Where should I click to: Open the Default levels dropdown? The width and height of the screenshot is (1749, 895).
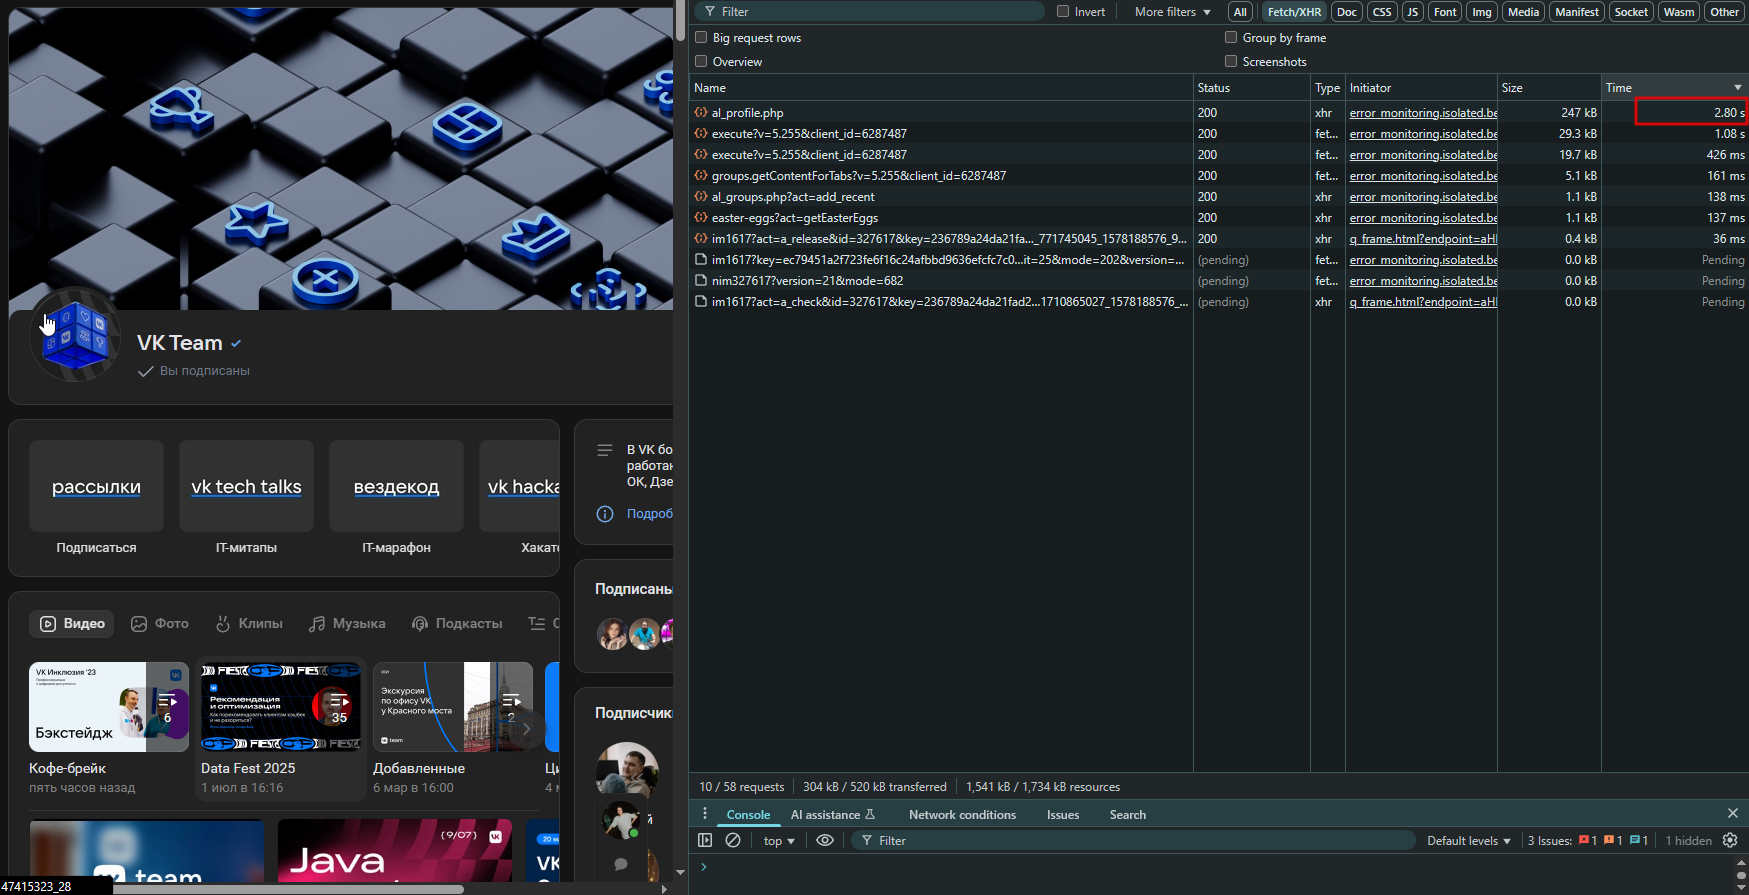pyautogui.click(x=1468, y=841)
